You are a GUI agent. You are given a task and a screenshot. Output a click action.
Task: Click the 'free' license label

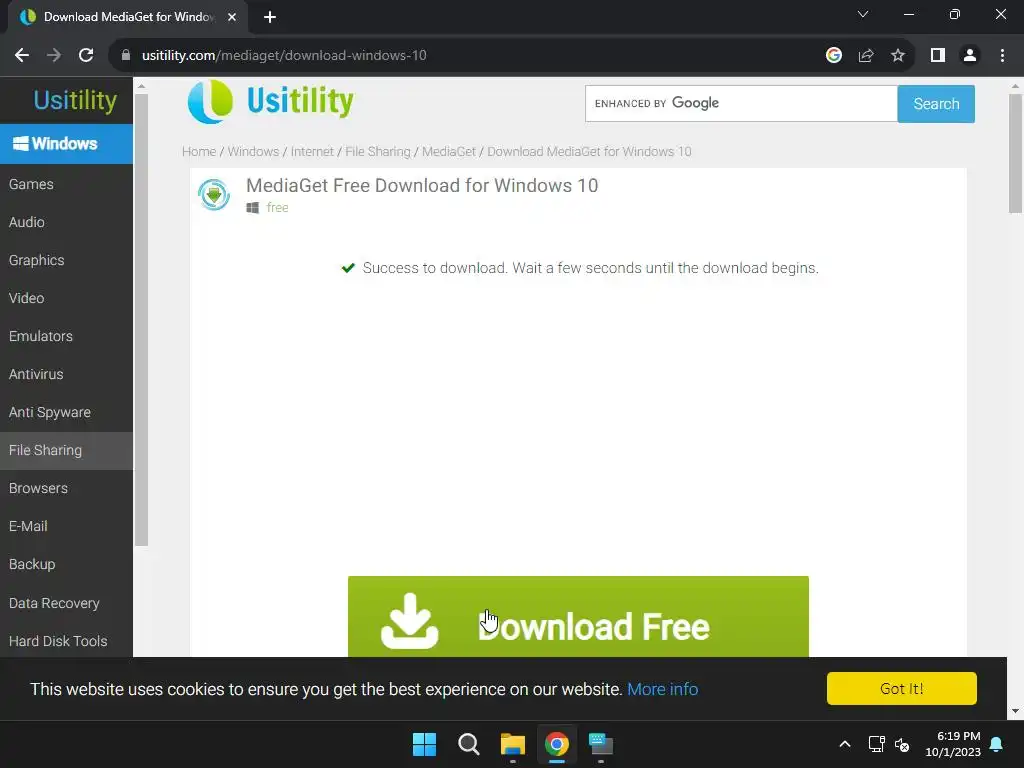point(278,208)
